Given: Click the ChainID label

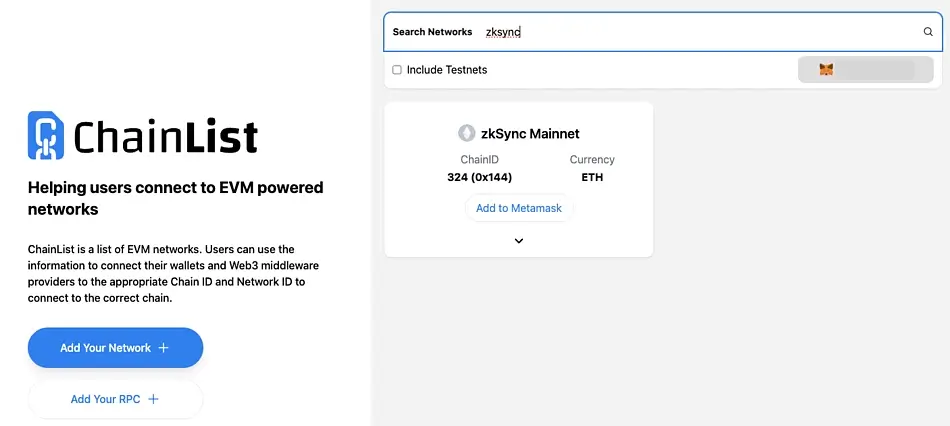Looking at the screenshot, I should (480, 159).
